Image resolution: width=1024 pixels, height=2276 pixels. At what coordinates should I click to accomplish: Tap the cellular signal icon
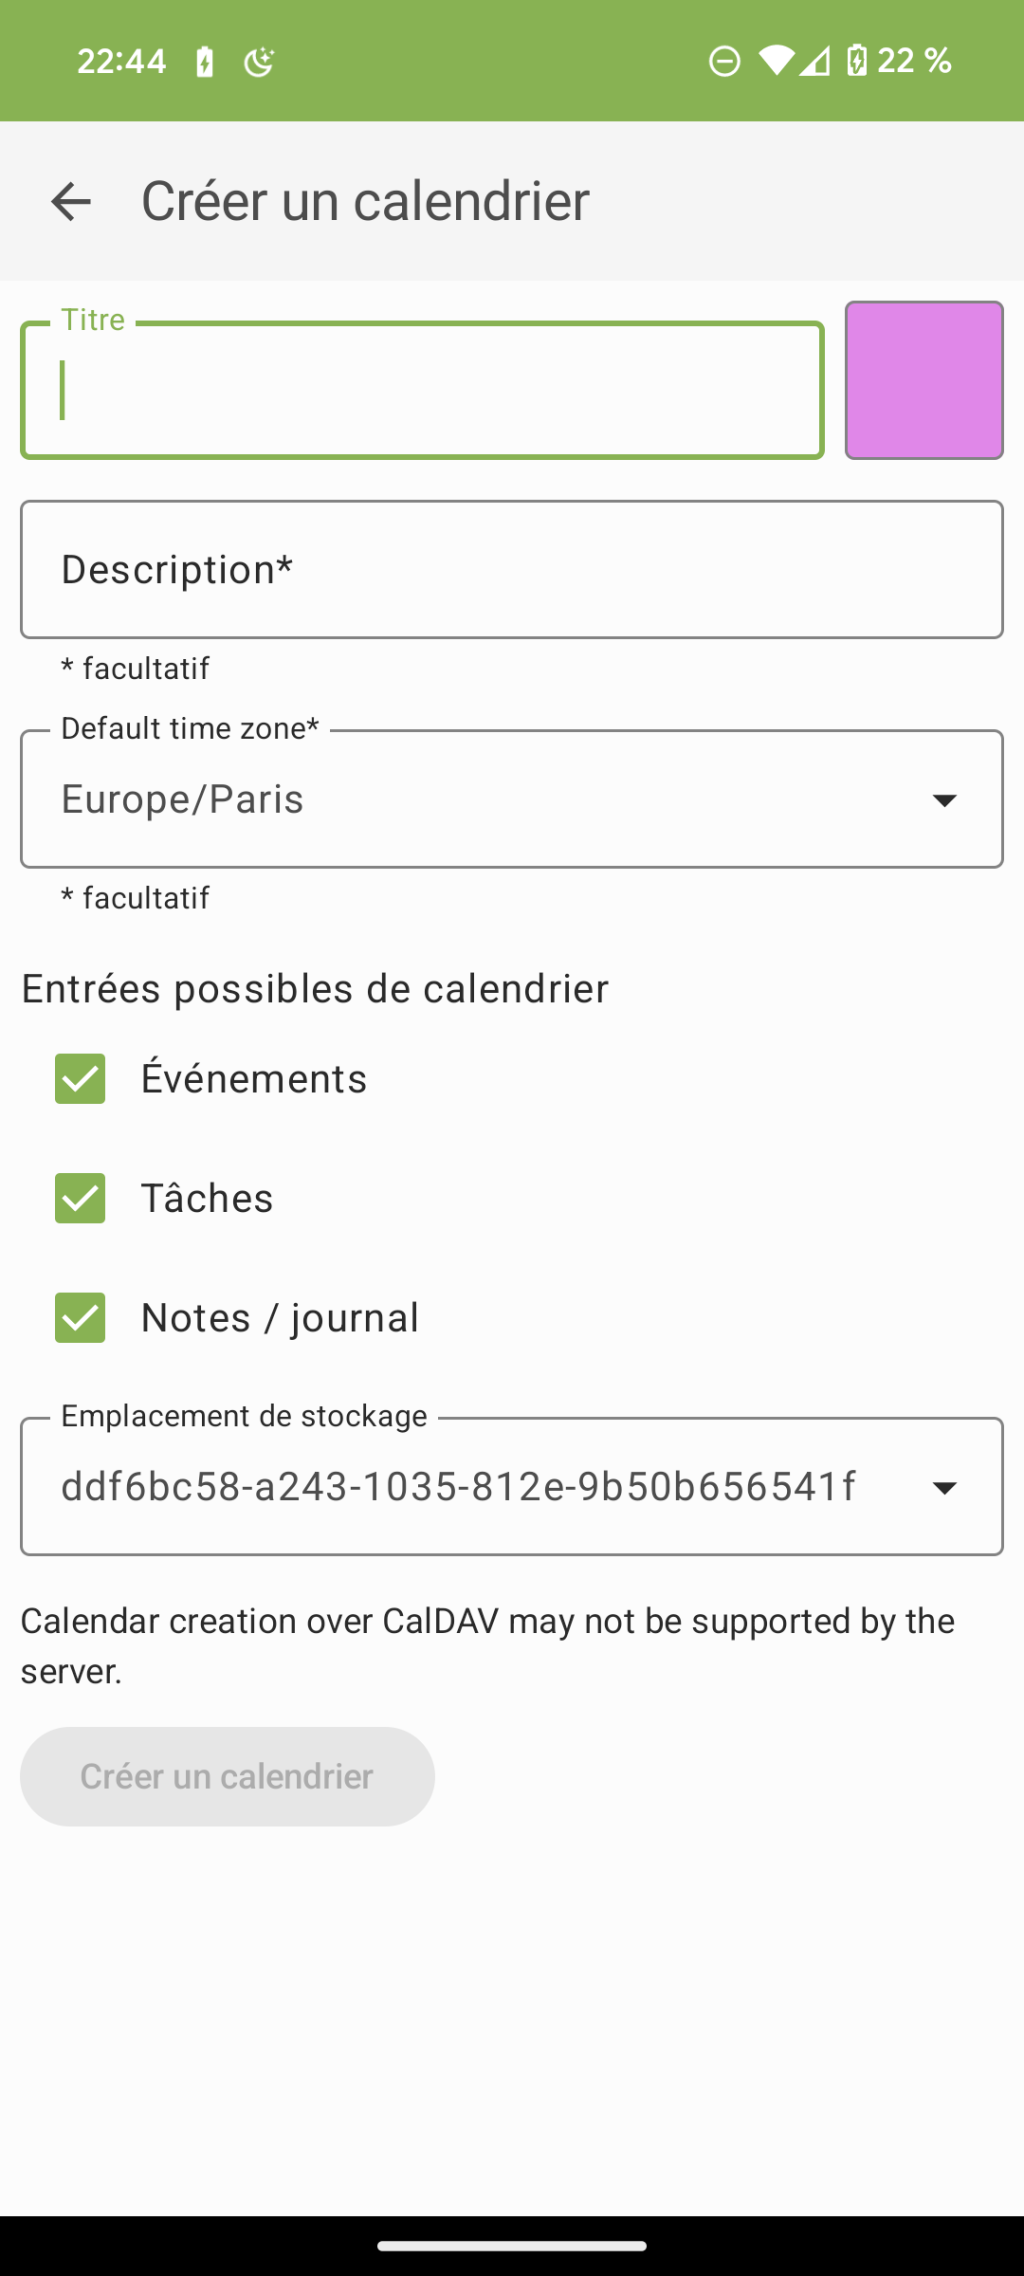(815, 61)
